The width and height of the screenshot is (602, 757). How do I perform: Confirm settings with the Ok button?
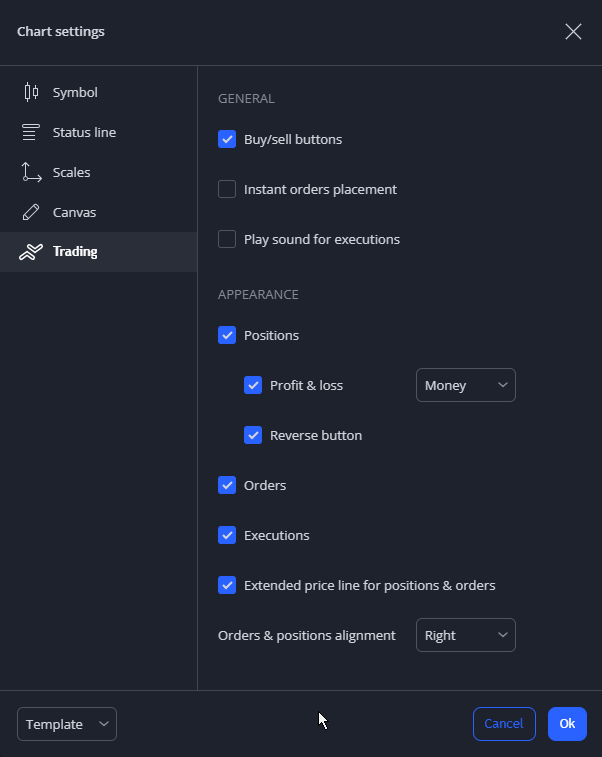point(567,724)
